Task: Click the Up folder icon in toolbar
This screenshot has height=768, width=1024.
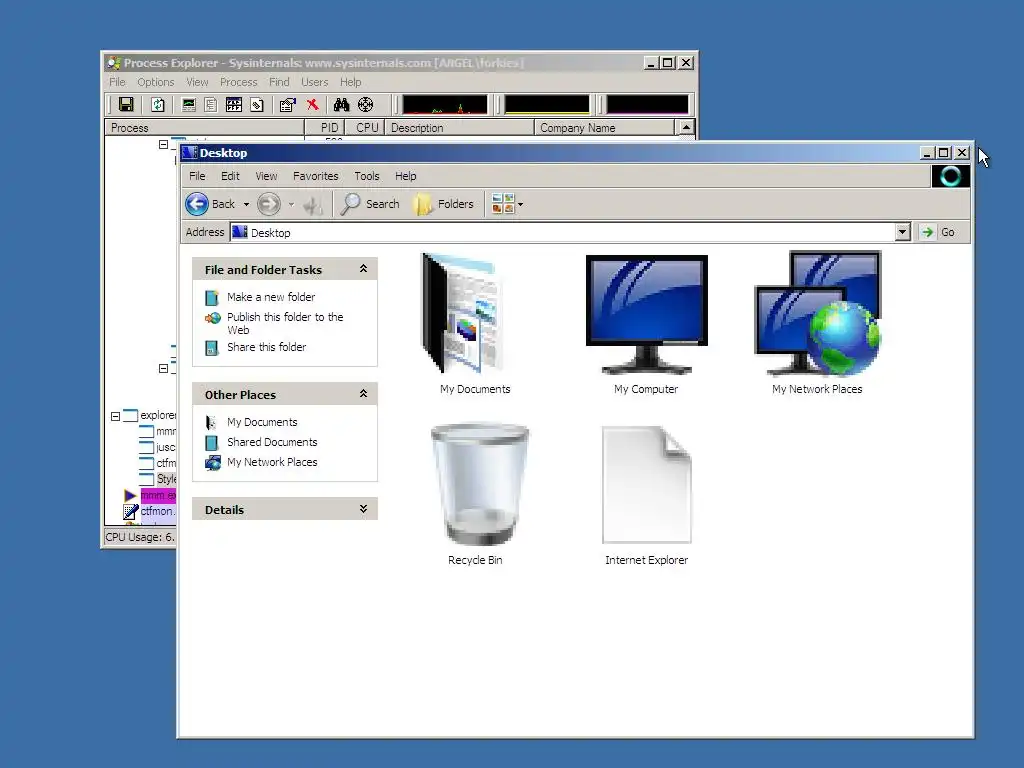Action: click(x=313, y=204)
